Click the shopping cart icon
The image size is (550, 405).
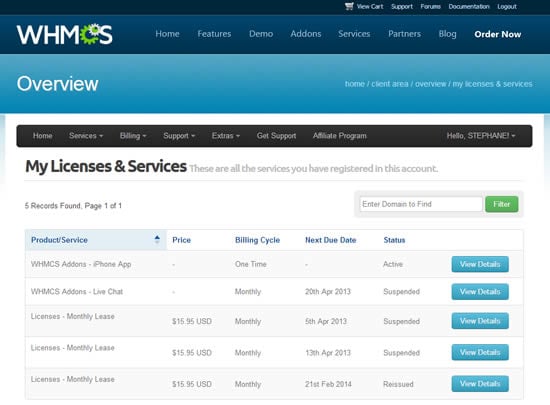349,6
